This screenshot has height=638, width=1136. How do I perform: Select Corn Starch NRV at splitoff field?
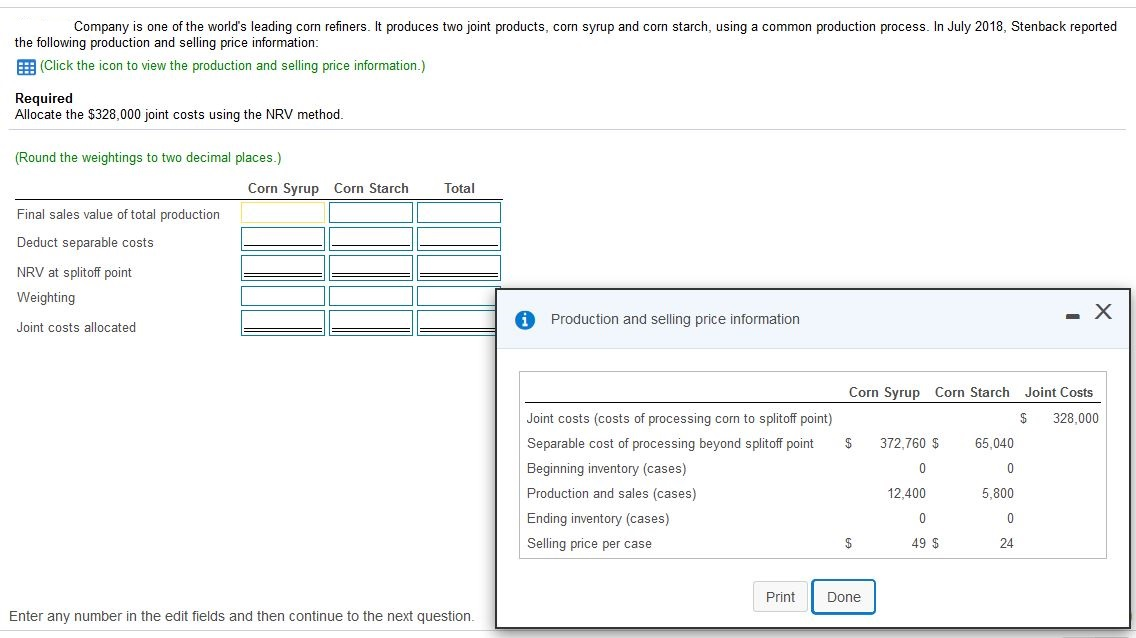[371, 268]
